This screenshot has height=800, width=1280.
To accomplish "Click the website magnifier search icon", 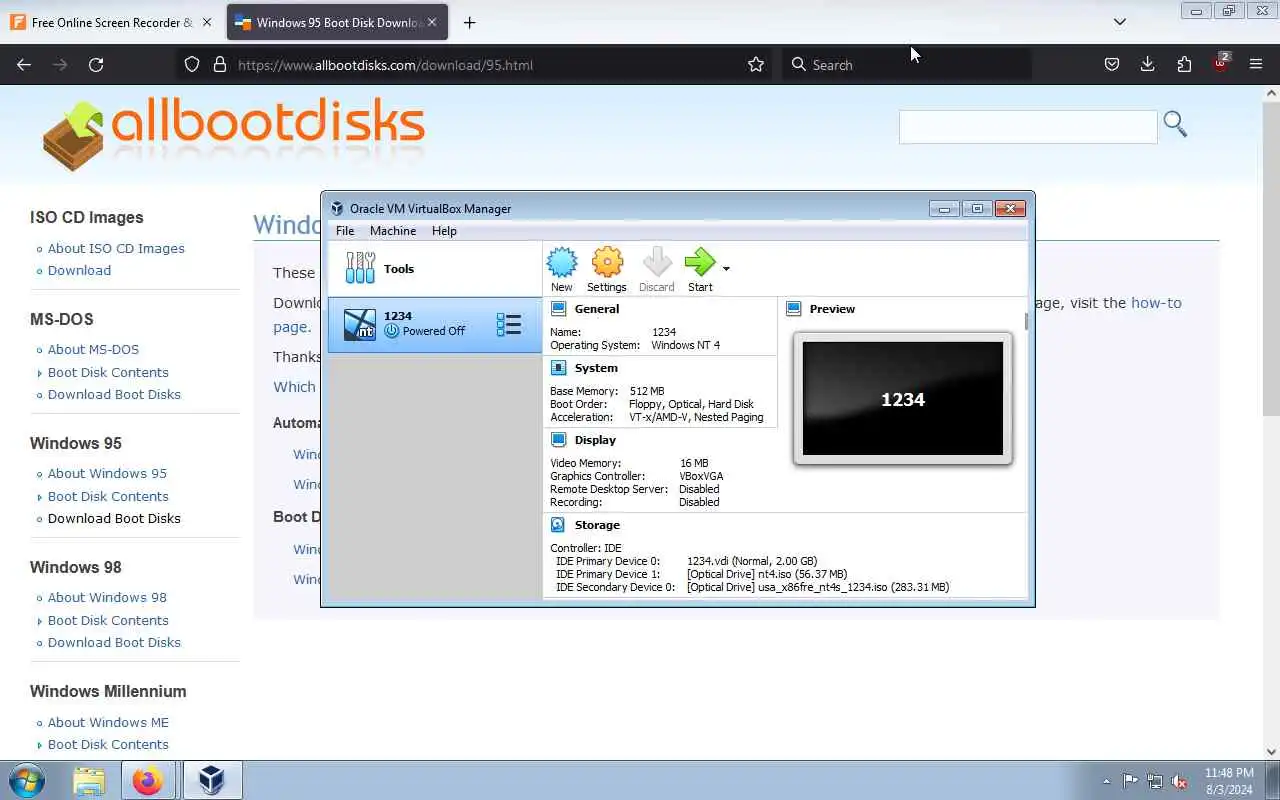I will click(x=1175, y=125).
